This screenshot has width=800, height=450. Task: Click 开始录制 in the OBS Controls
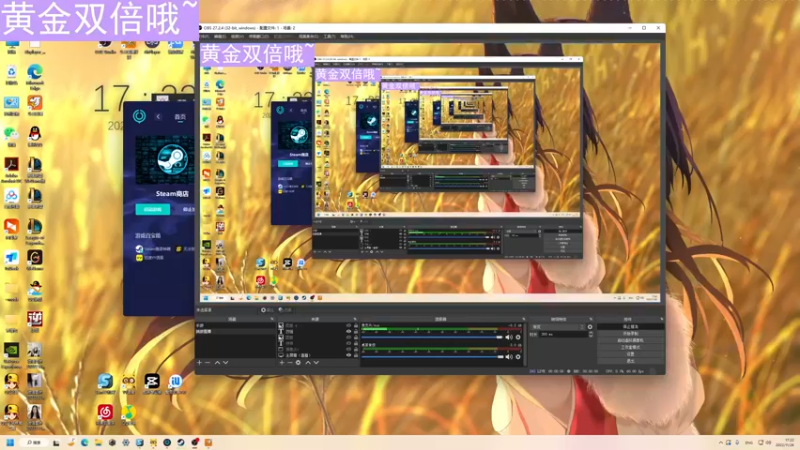coord(631,333)
